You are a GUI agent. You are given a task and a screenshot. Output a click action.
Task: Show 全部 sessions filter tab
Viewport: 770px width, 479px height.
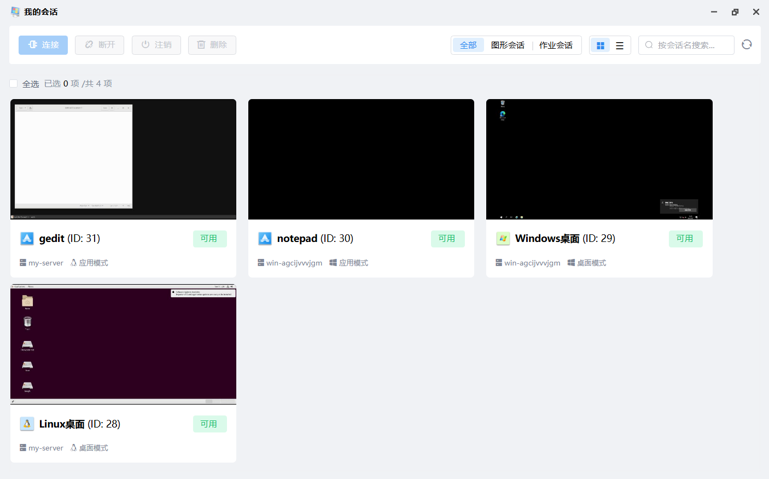pyautogui.click(x=468, y=45)
